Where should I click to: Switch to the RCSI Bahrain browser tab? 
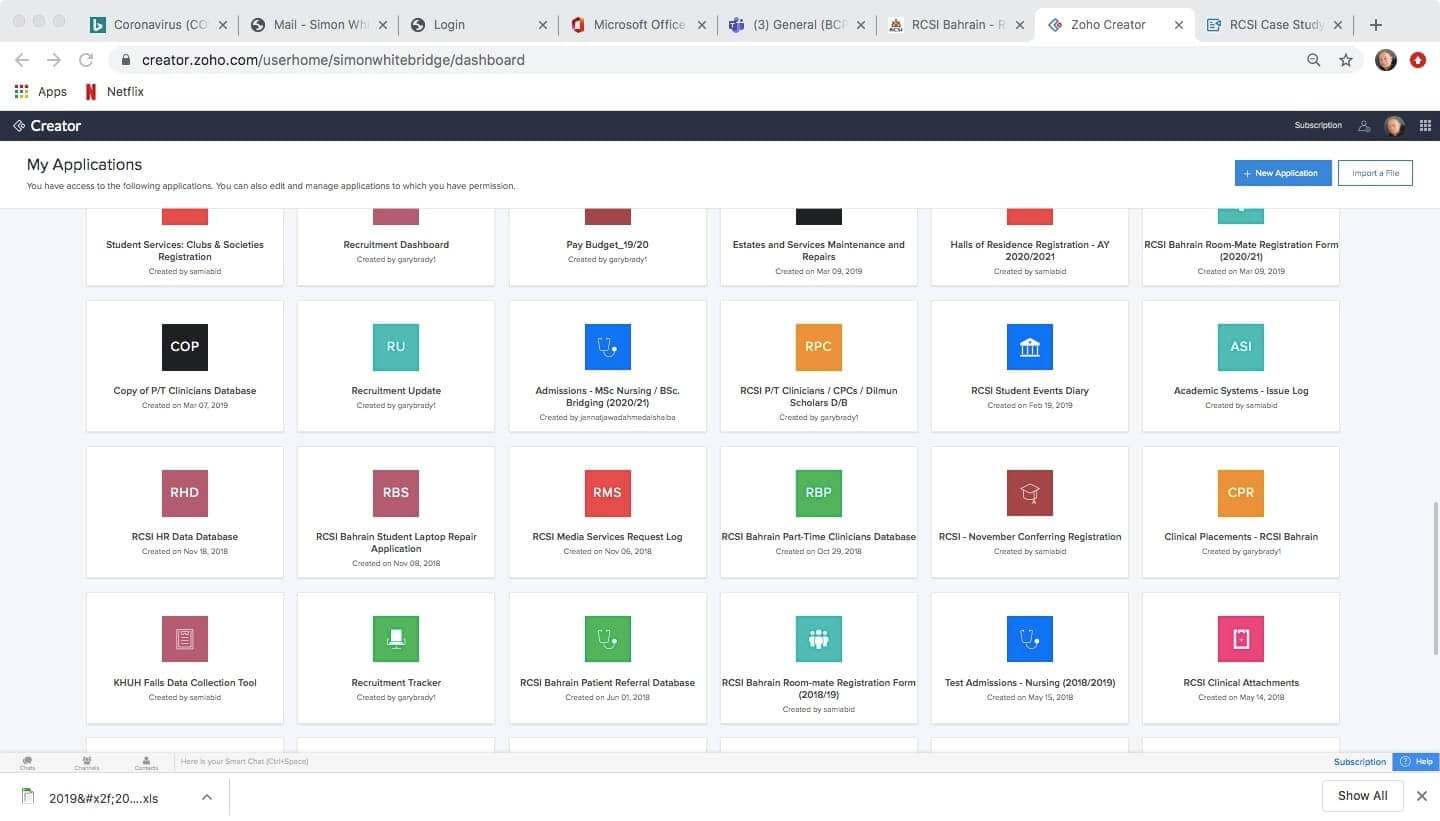[x=958, y=24]
